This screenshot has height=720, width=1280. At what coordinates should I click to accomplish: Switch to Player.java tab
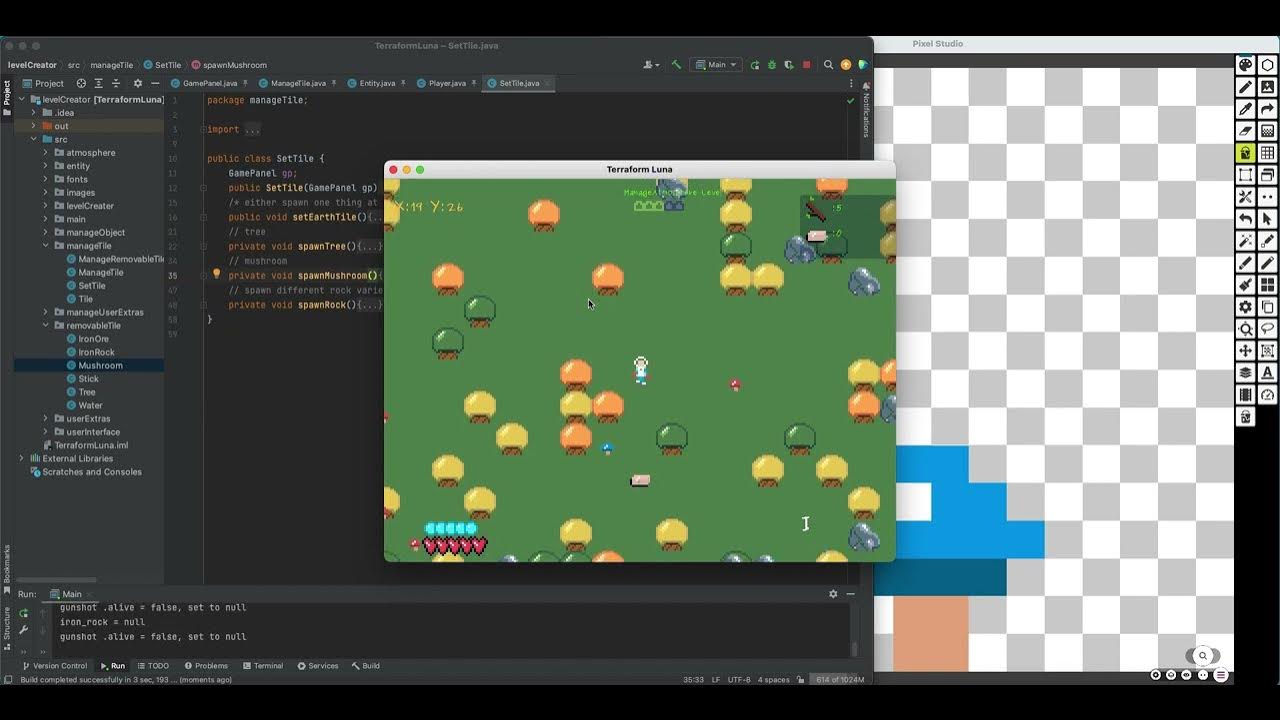click(447, 83)
